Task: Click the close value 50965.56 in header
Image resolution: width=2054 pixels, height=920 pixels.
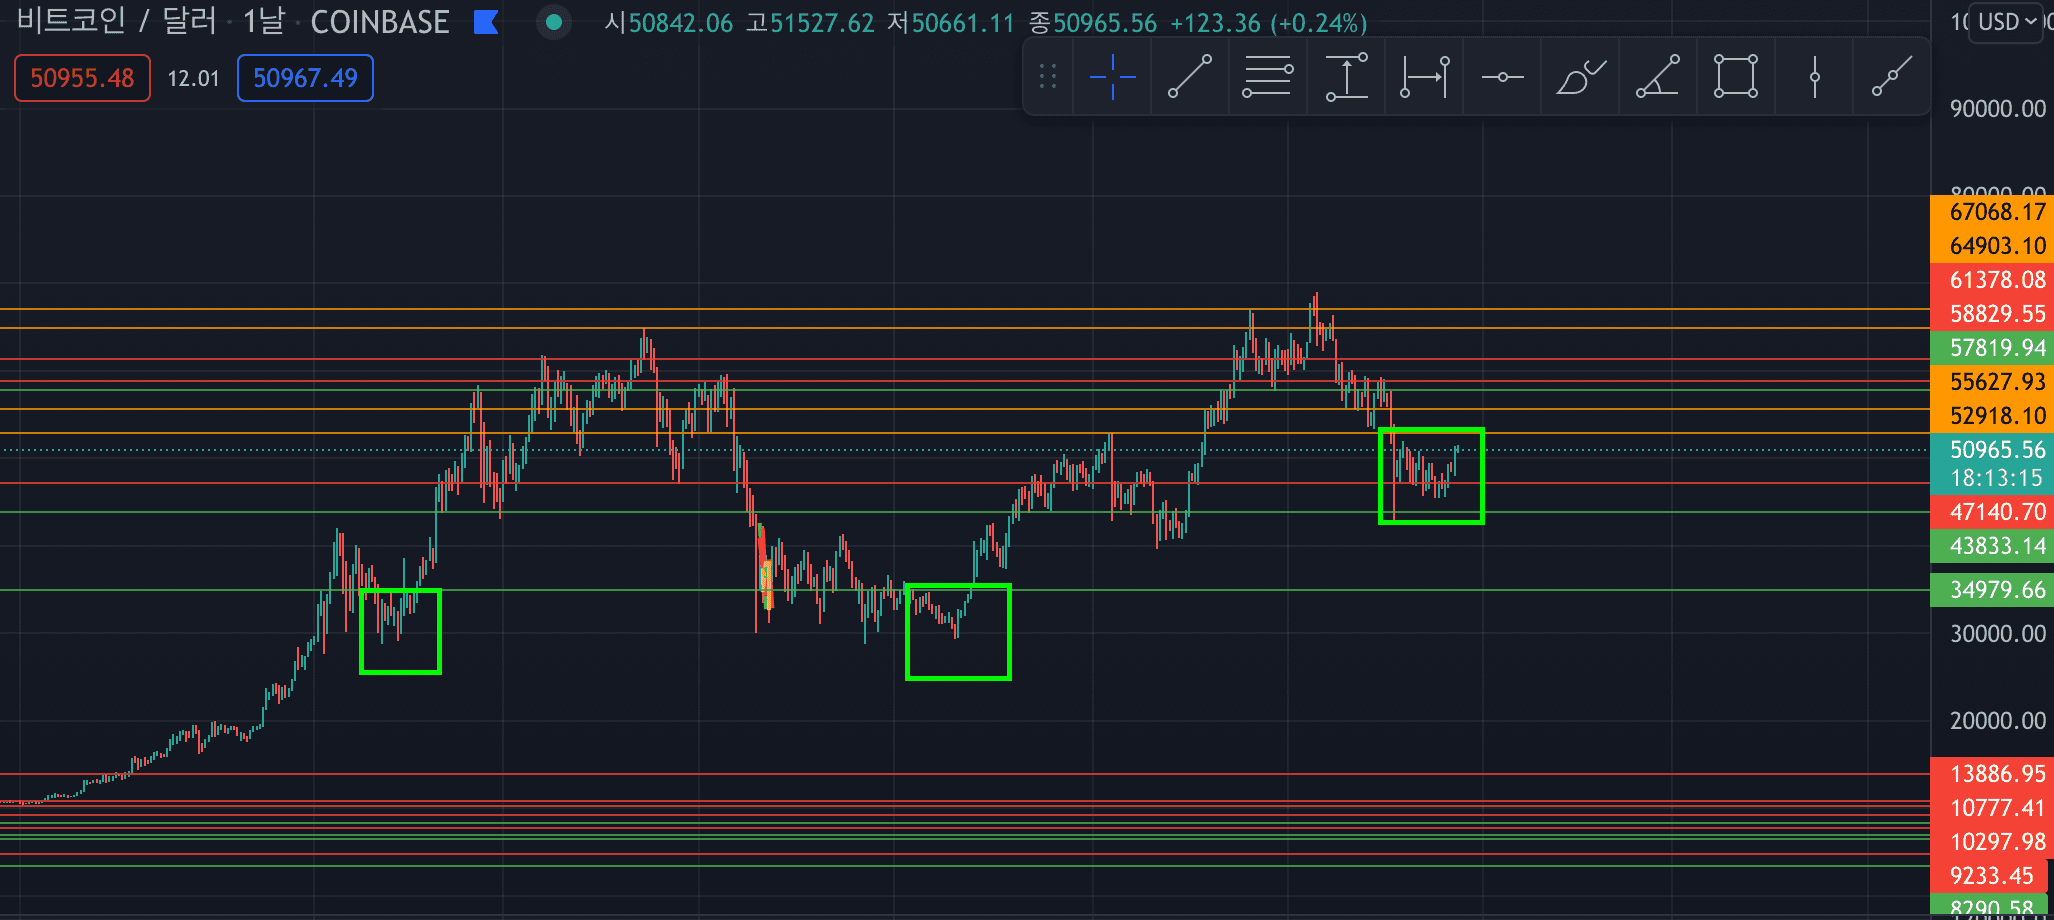Action: point(1105,23)
